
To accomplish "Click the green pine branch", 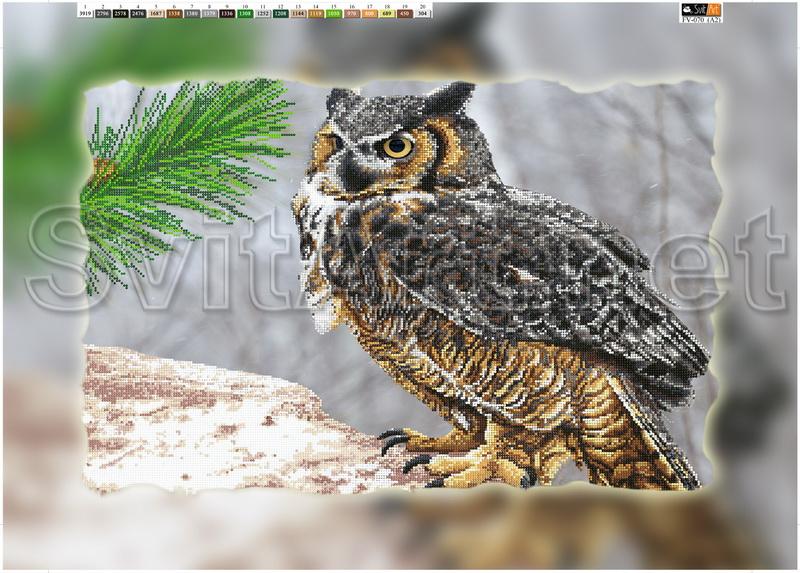I will [x=190, y=160].
